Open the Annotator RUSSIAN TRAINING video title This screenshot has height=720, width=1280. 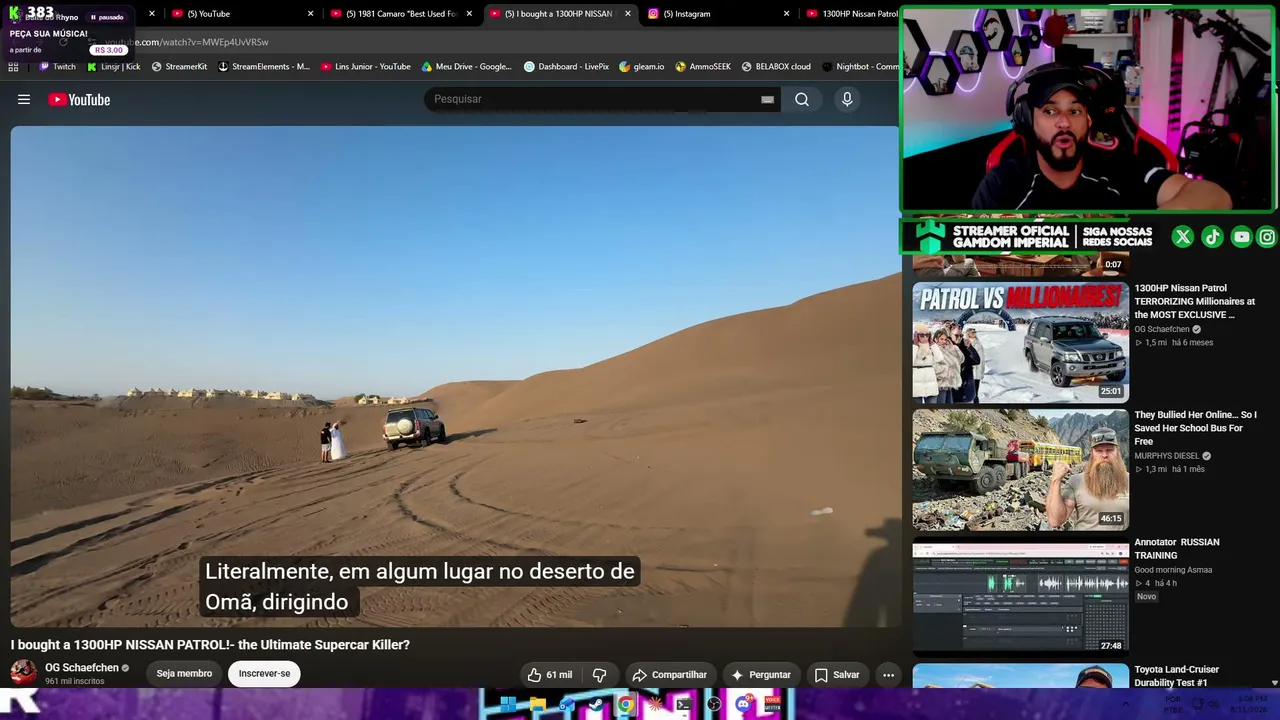coord(1176,548)
